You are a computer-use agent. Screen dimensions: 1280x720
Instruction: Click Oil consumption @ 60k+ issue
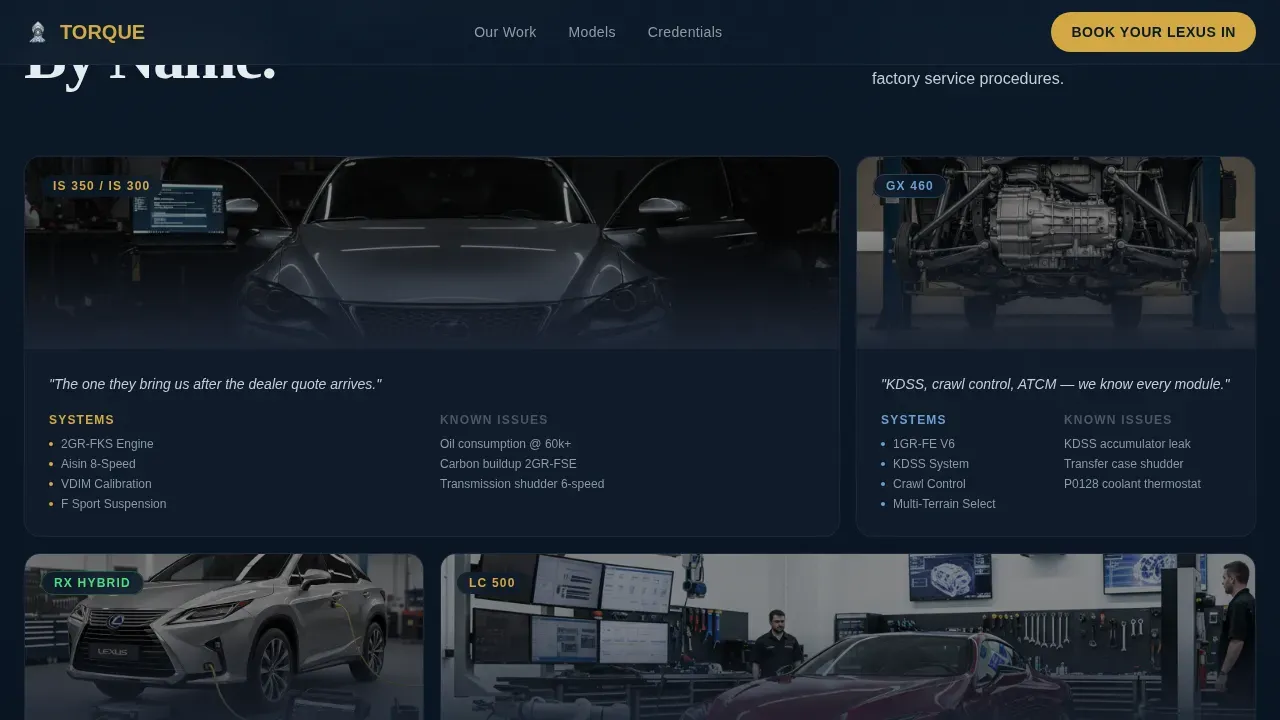(505, 444)
